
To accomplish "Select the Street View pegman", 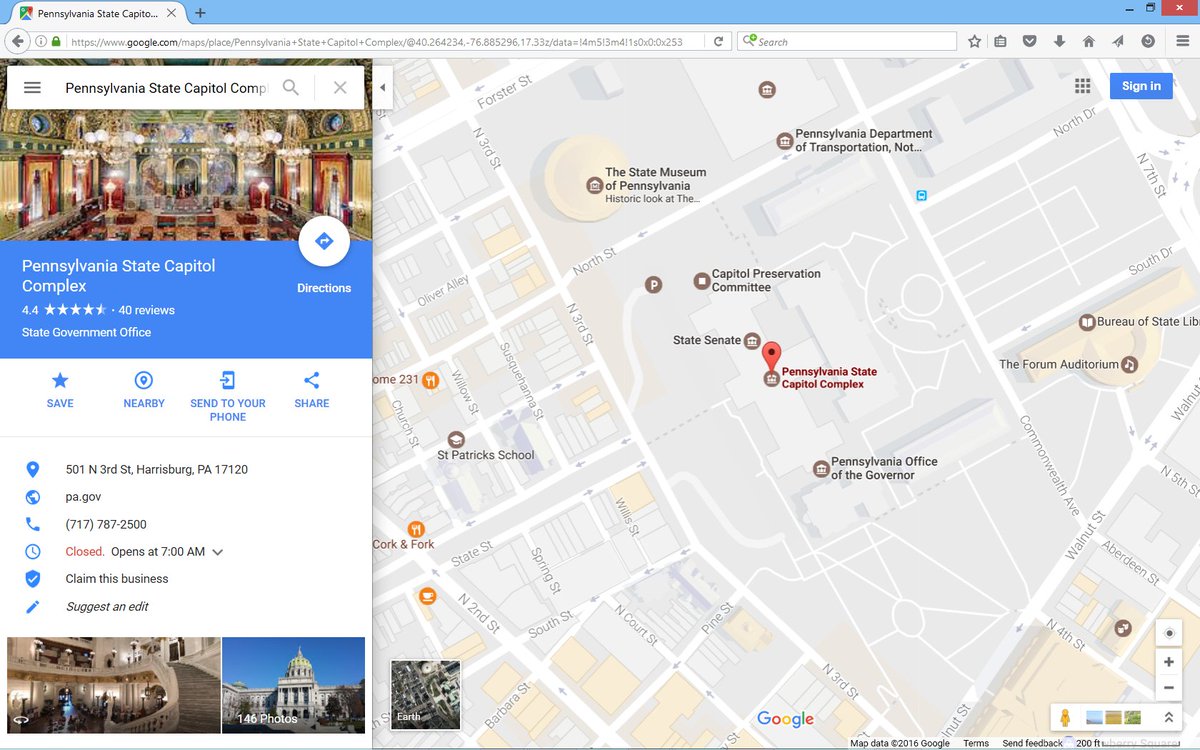I will coord(1066,718).
